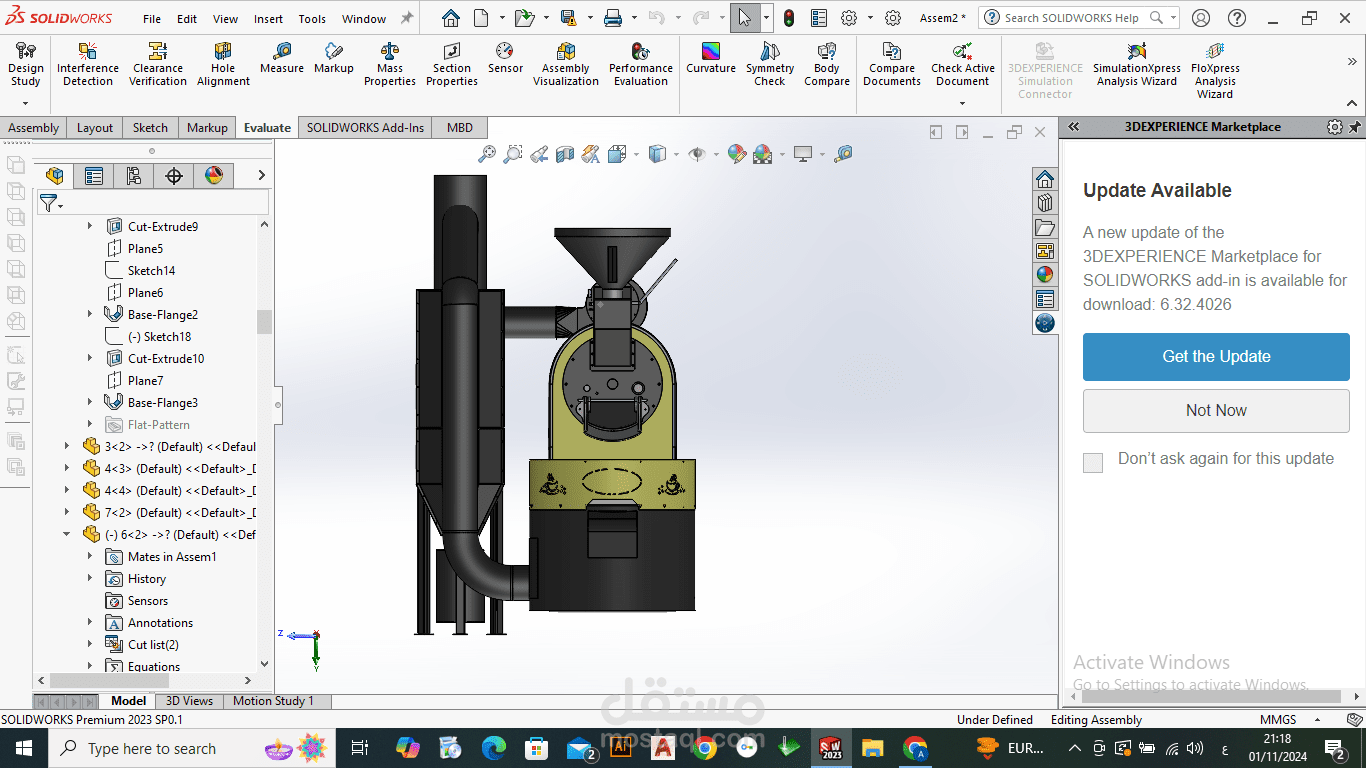The height and width of the screenshot is (768, 1366).
Task: Open Clearance Verification
Action: coord(158,66)
